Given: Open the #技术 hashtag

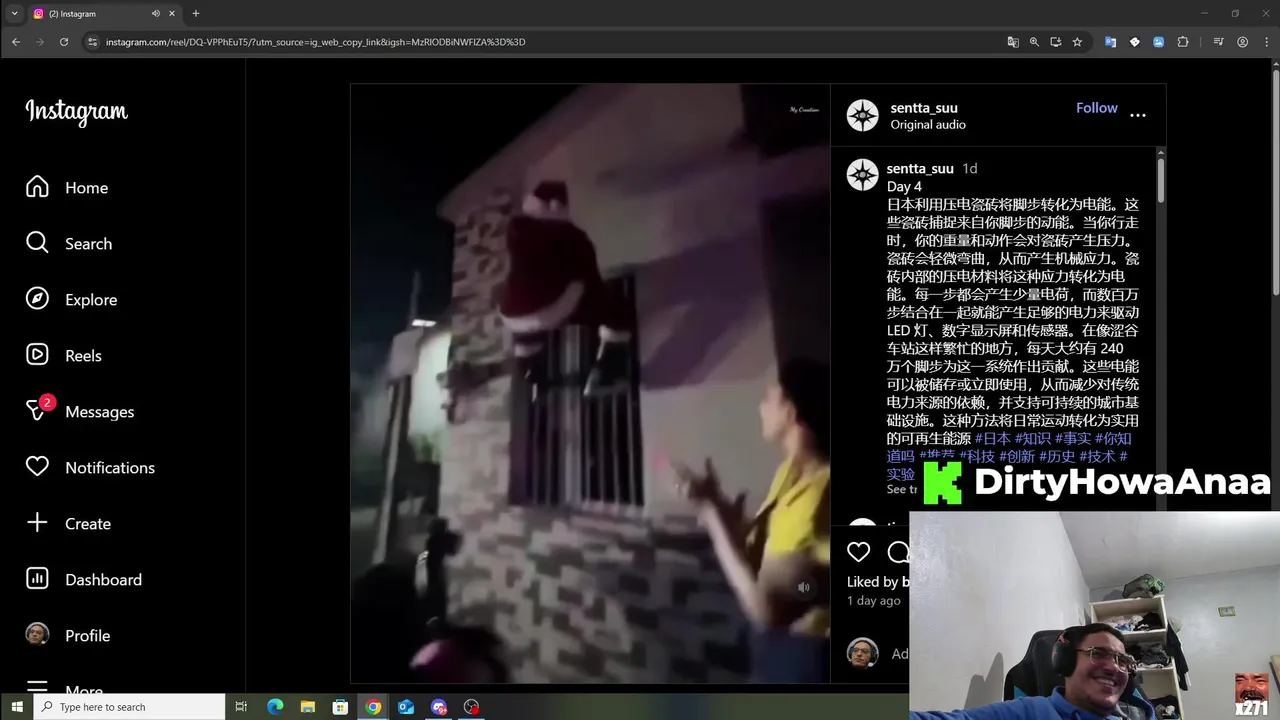Looking at the screenshot, I should 1097,456.
